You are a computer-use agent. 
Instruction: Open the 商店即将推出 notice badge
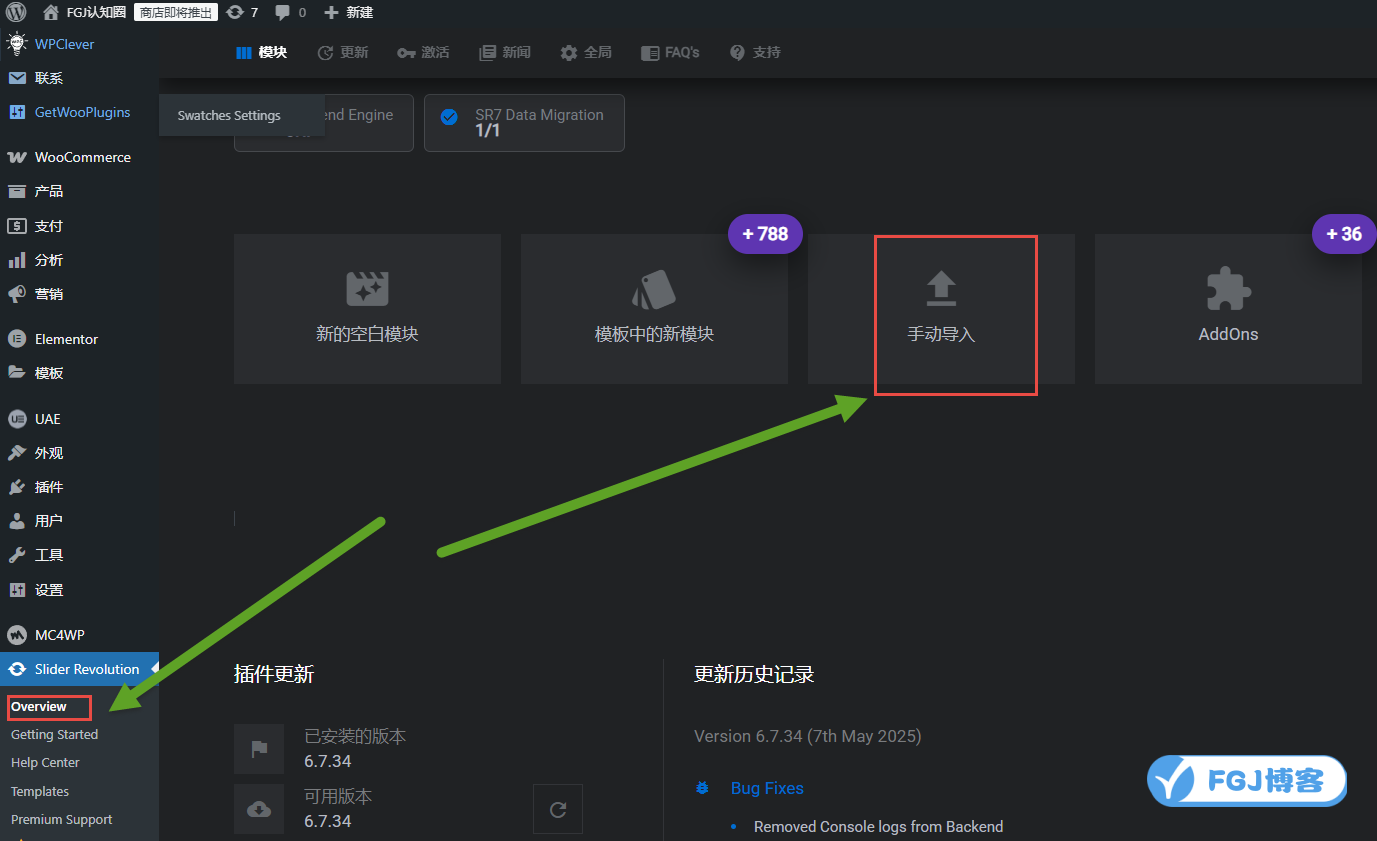click(176, 12)
